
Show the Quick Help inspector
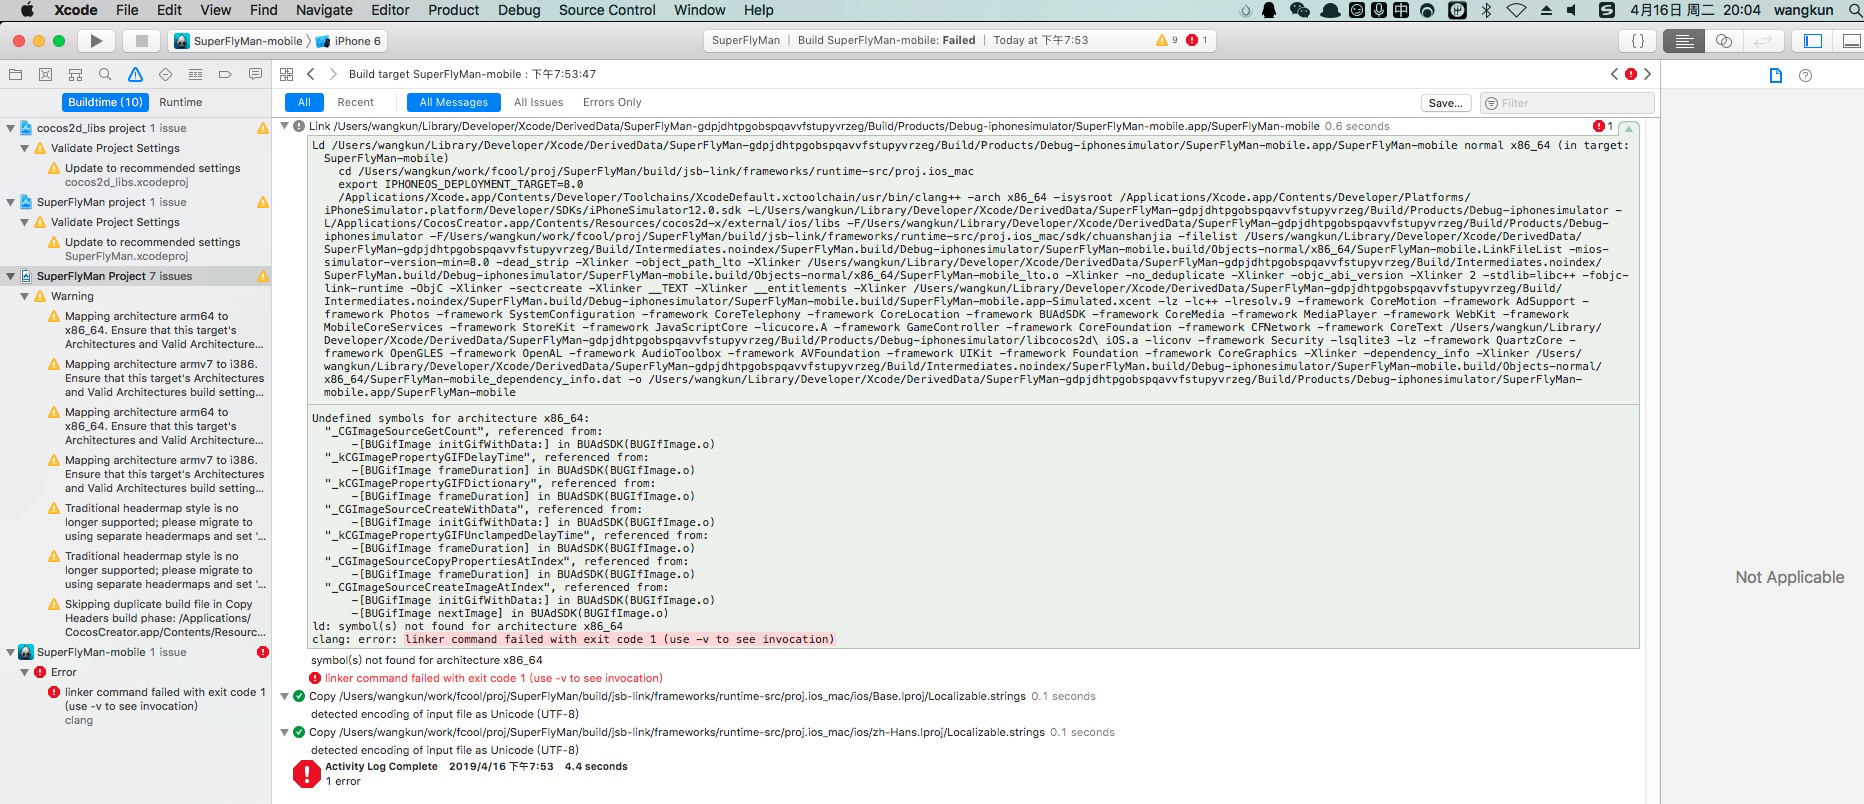point(1805,75)
